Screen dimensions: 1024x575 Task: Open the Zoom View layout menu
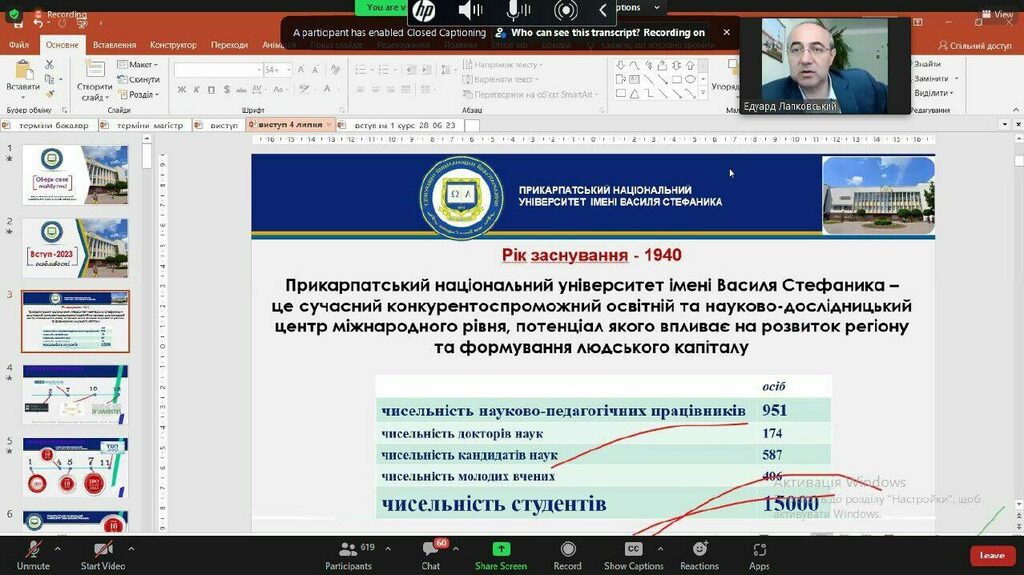pos(998,14)
